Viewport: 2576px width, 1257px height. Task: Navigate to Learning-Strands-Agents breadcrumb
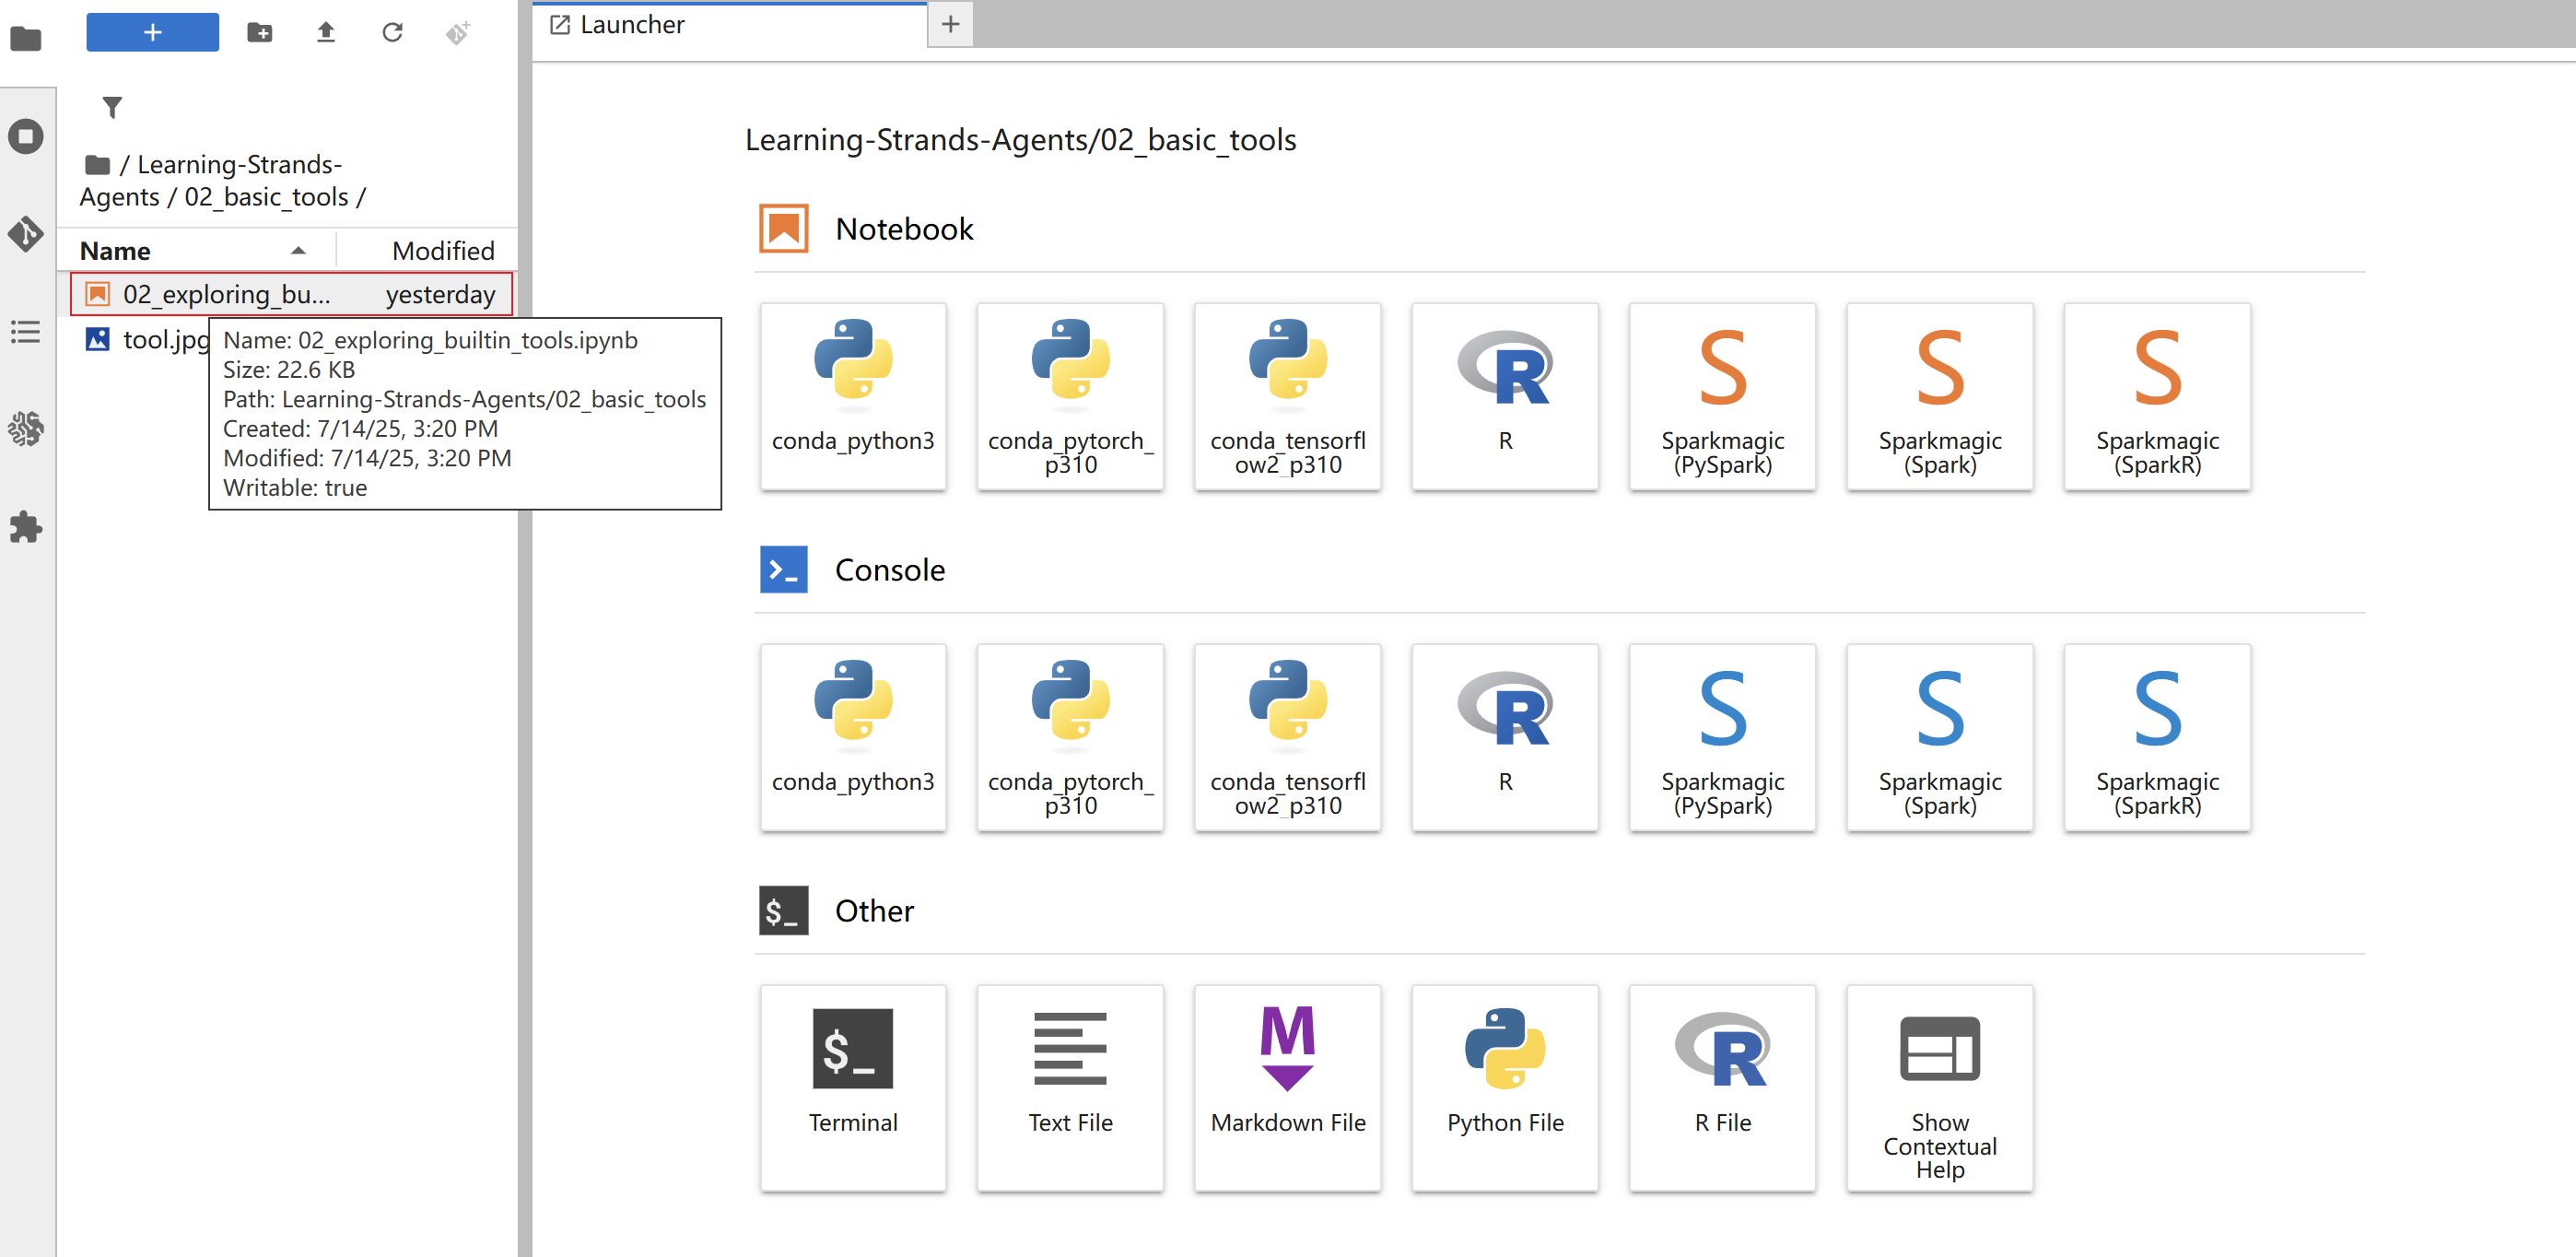tap(210, 180)
